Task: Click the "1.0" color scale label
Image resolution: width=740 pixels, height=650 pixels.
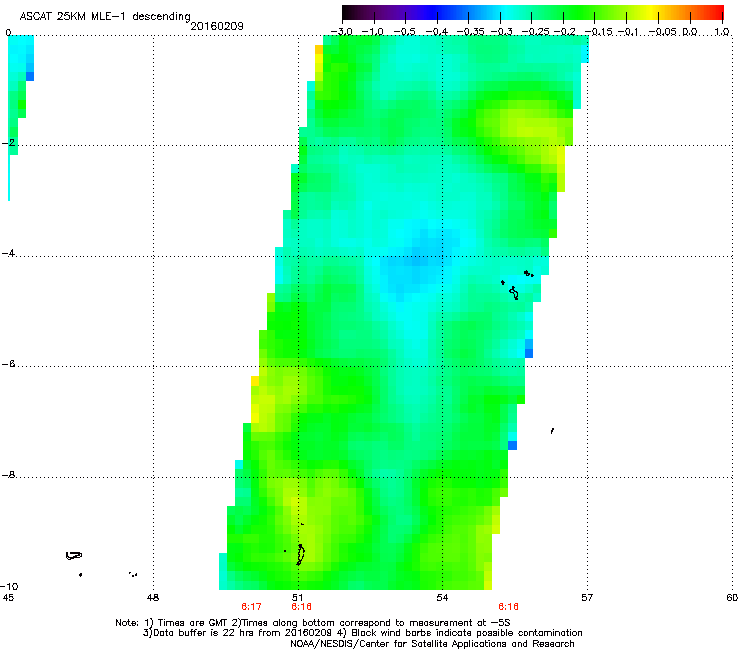Action: tap(722, 32)
